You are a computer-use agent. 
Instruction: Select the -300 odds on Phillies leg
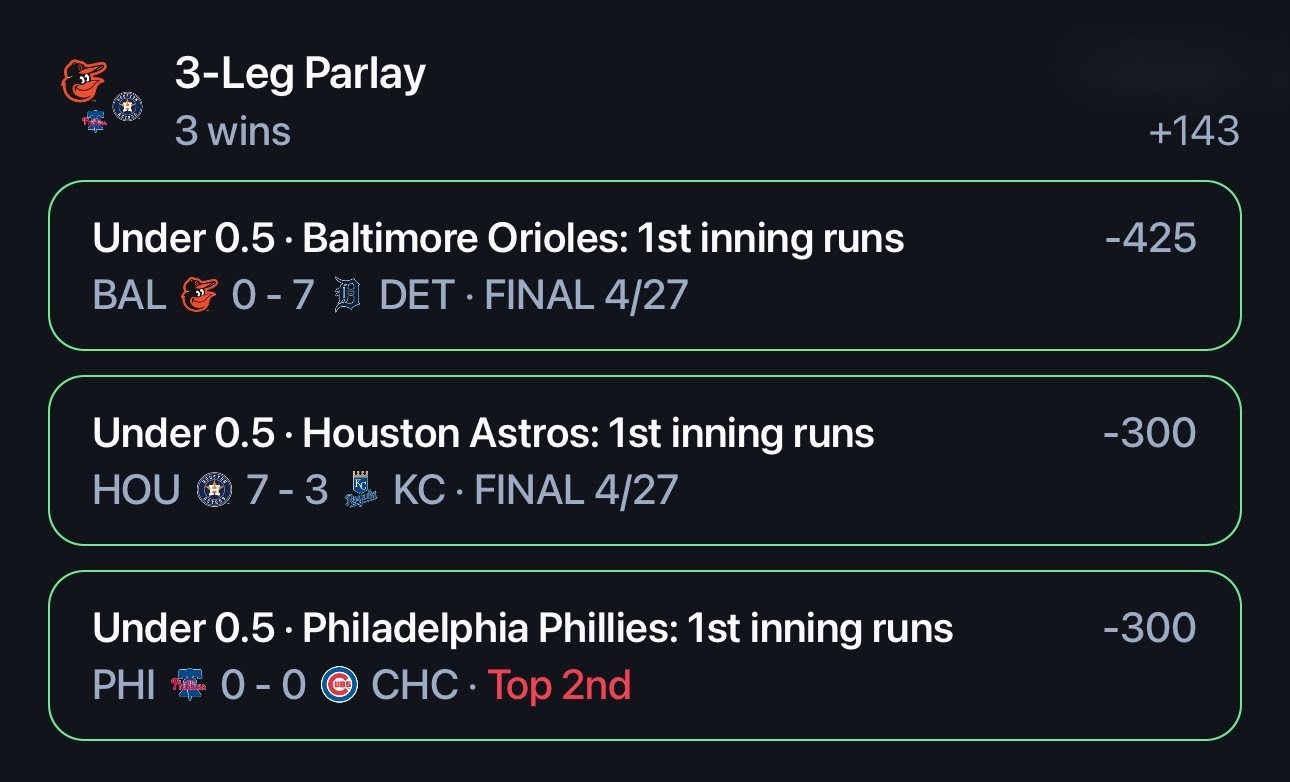(1150, 628)
